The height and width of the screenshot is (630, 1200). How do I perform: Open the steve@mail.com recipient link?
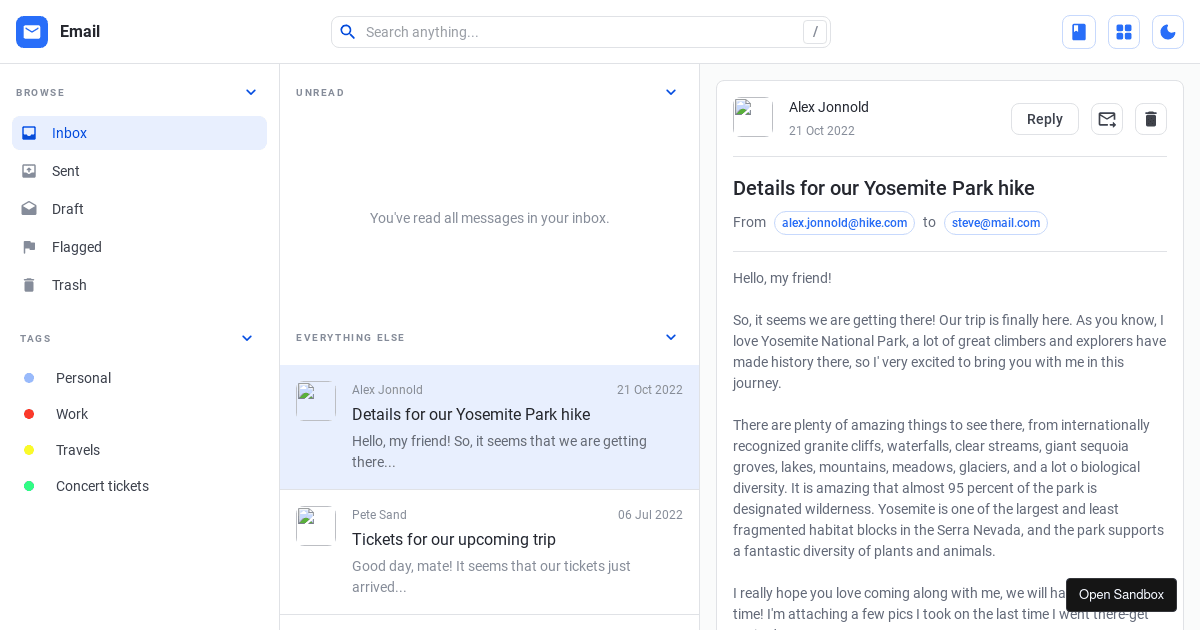(x=996, y=223)
